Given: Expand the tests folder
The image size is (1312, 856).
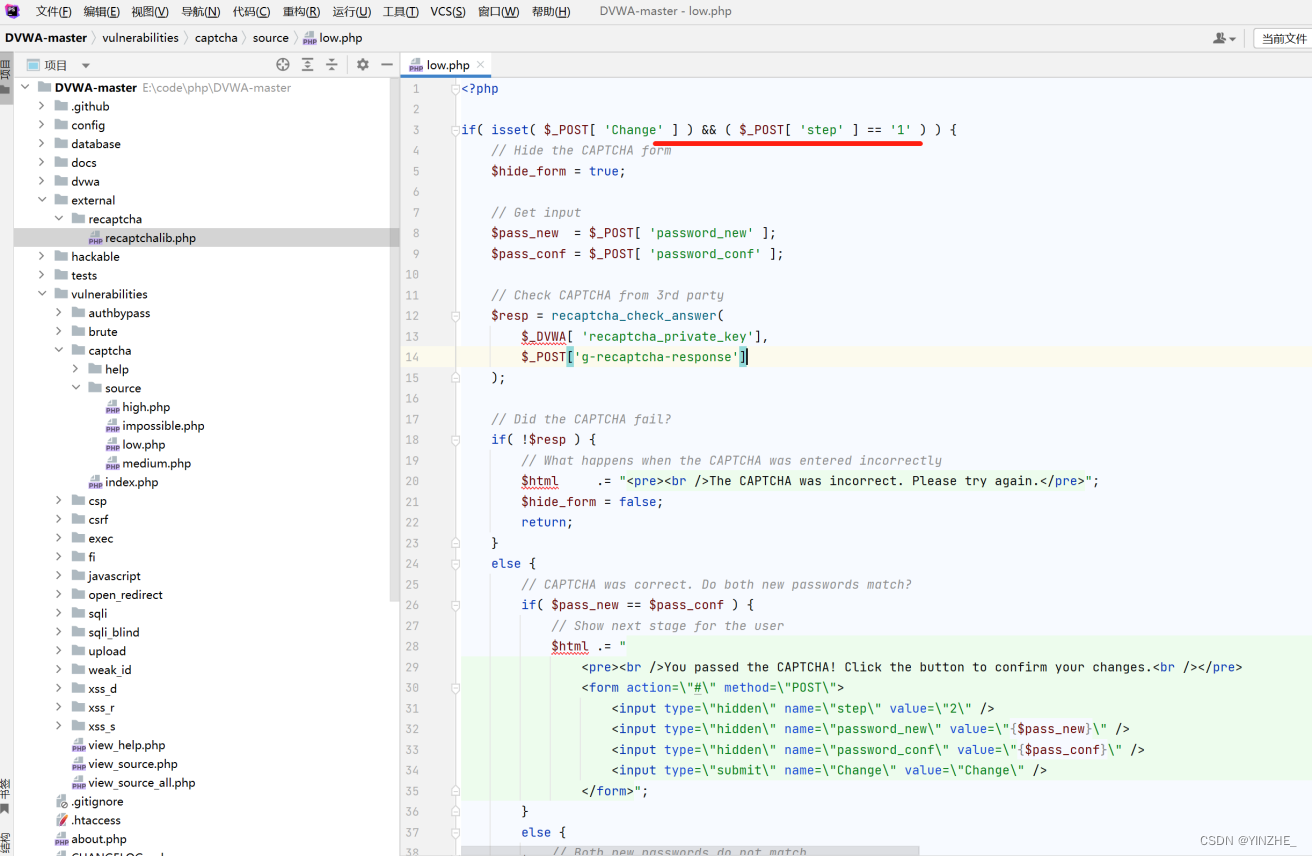Looking at the screenshot, I should pos(42,275).
